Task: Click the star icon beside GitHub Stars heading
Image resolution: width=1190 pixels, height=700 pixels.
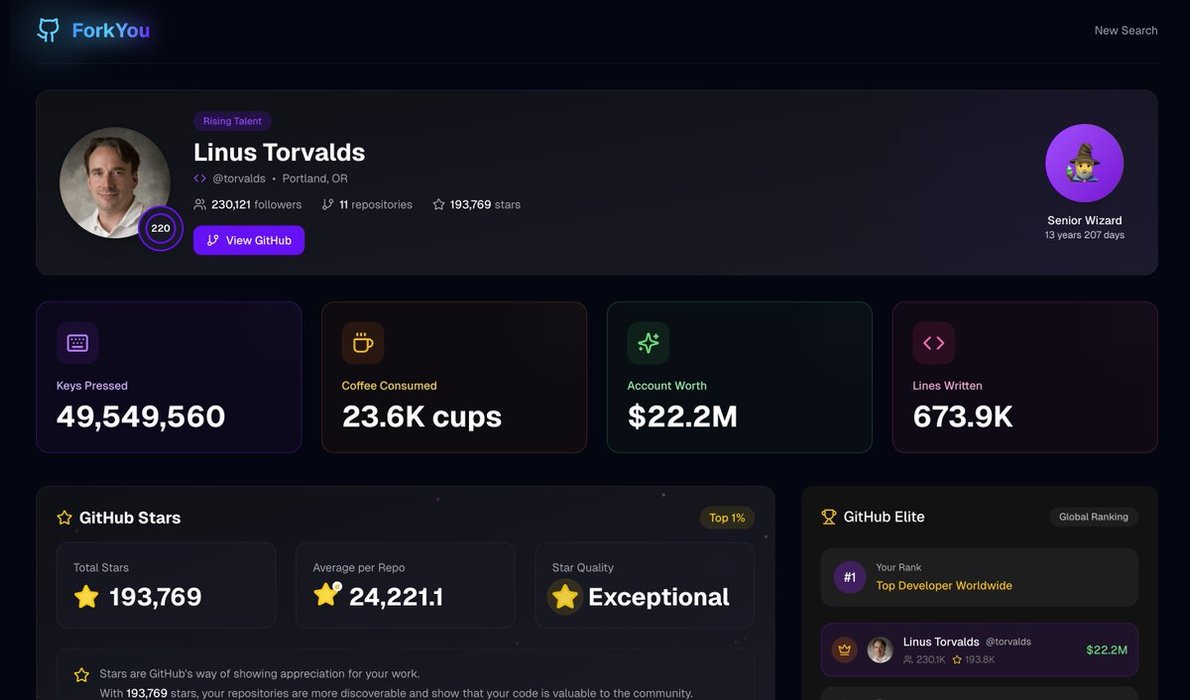Action: coord(65,518)
